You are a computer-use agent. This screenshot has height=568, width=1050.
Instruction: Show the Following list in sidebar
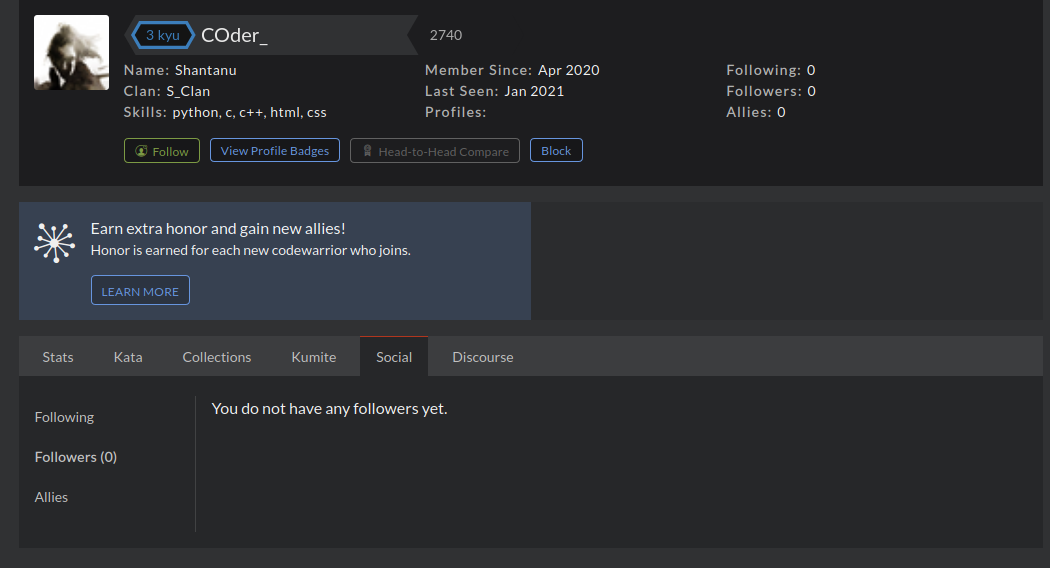64,417
